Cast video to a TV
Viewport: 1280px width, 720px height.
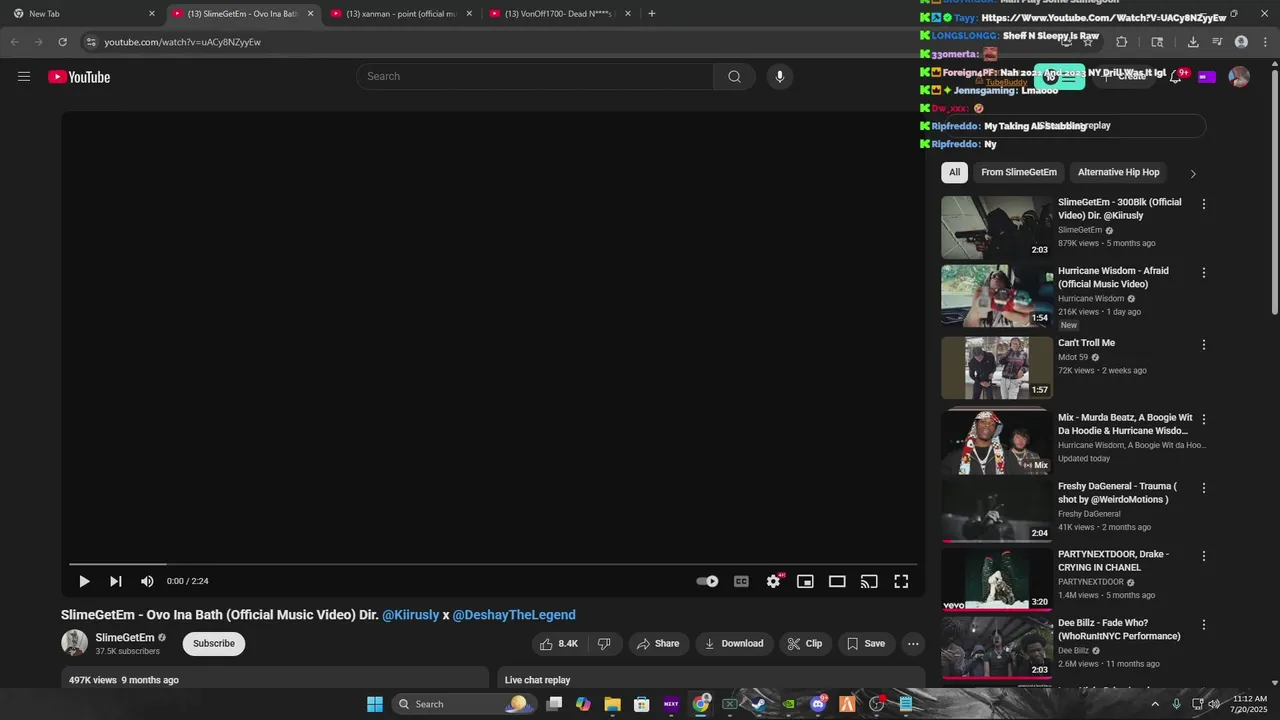click(869, 581)
